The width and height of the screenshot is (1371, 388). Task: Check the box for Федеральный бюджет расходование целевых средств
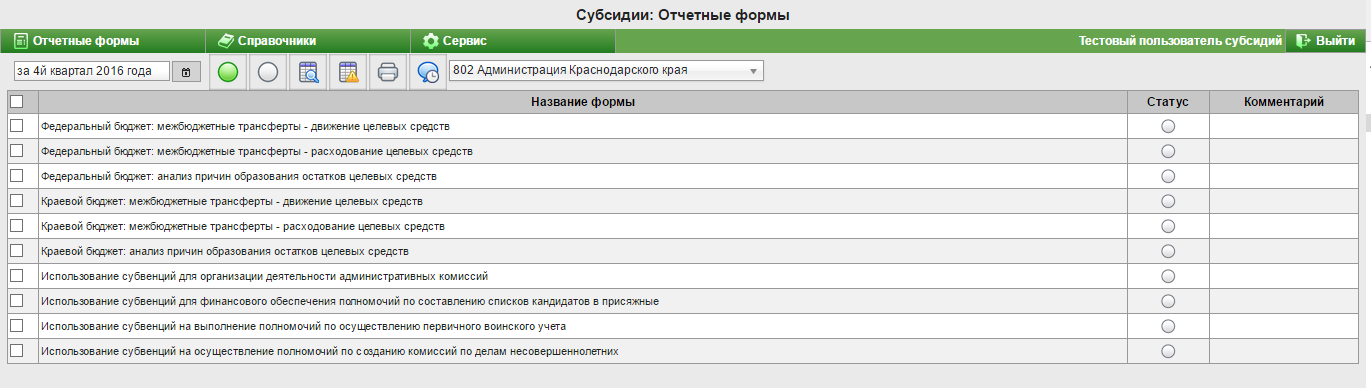(16, 151)
